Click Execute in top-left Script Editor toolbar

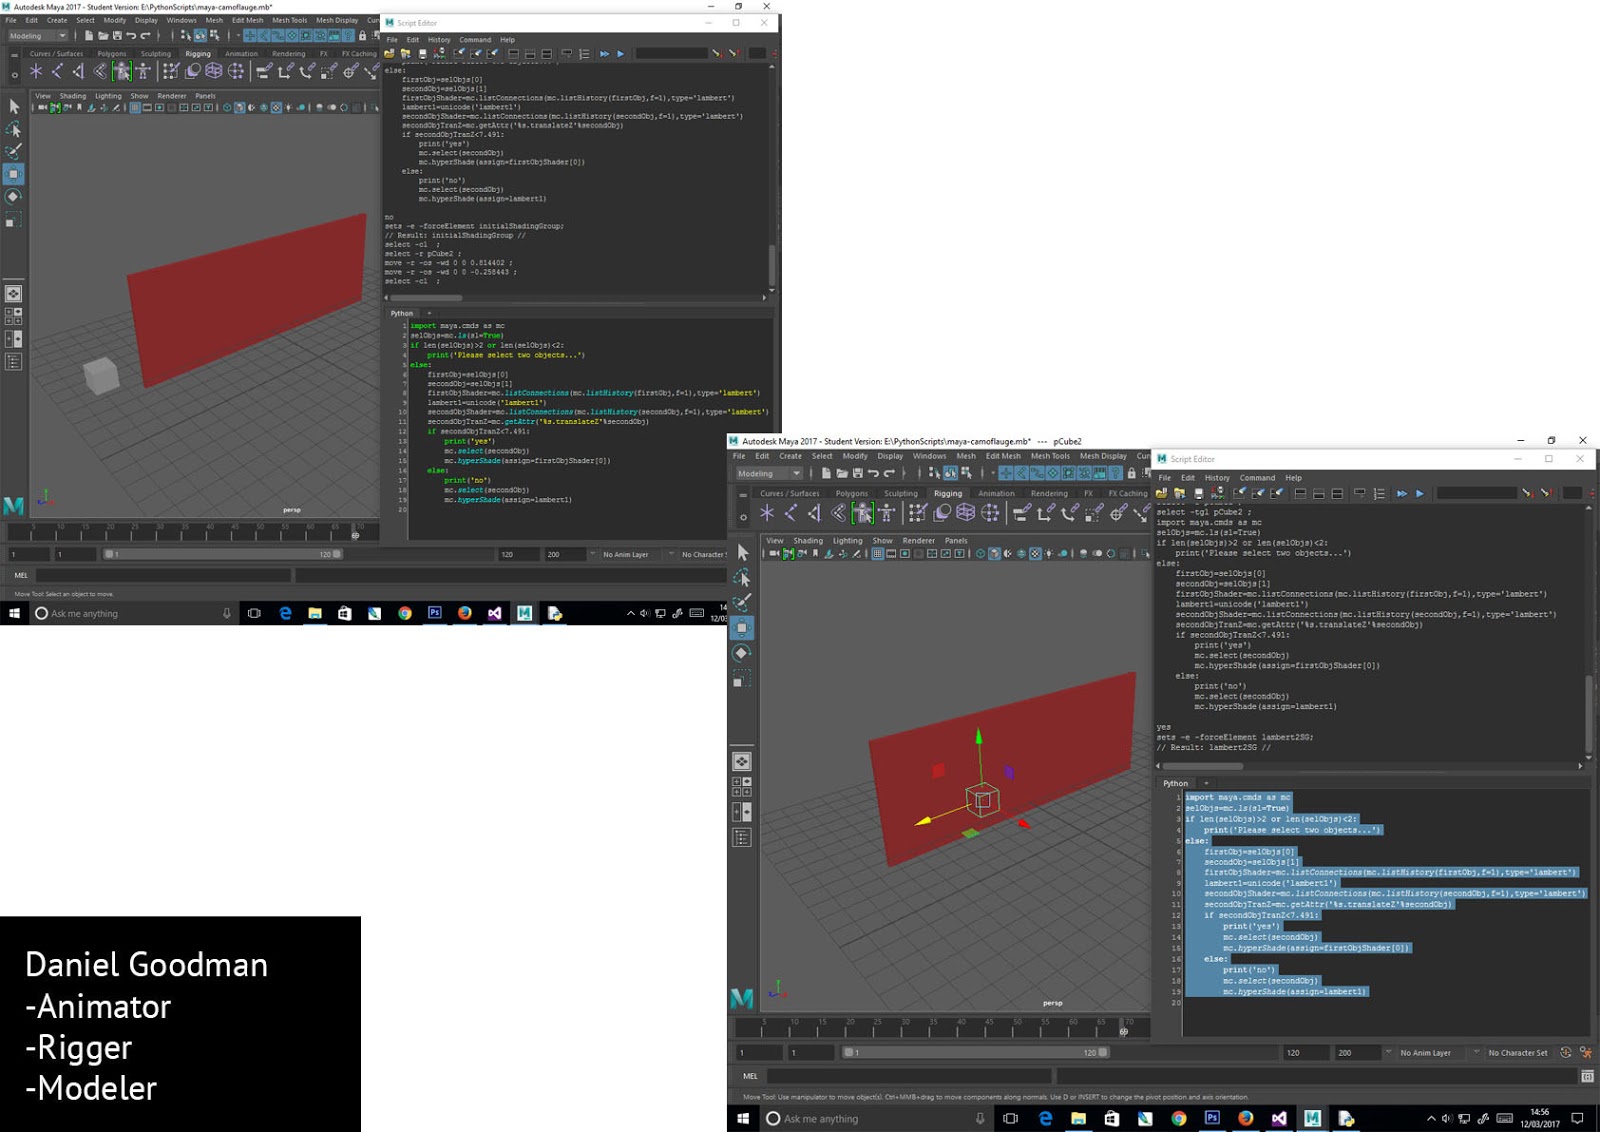620,53
